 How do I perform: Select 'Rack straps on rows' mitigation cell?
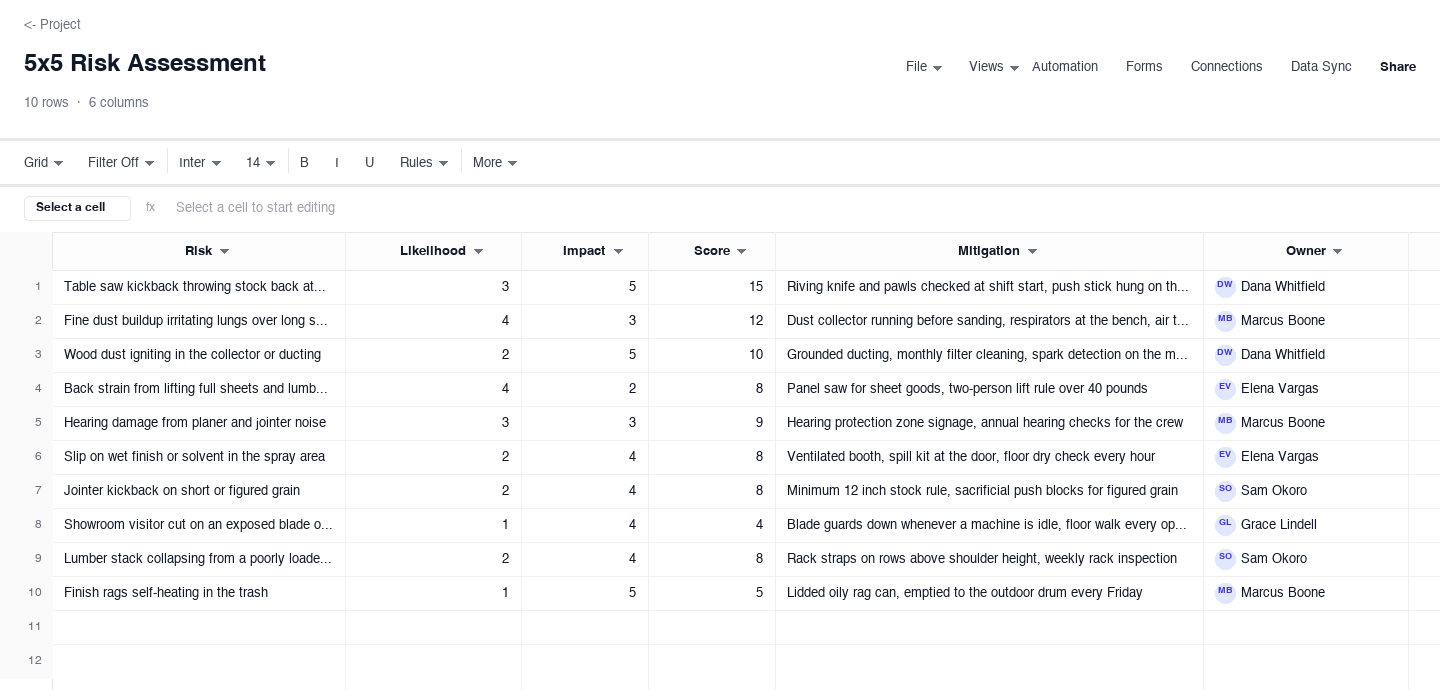(989, 559)
